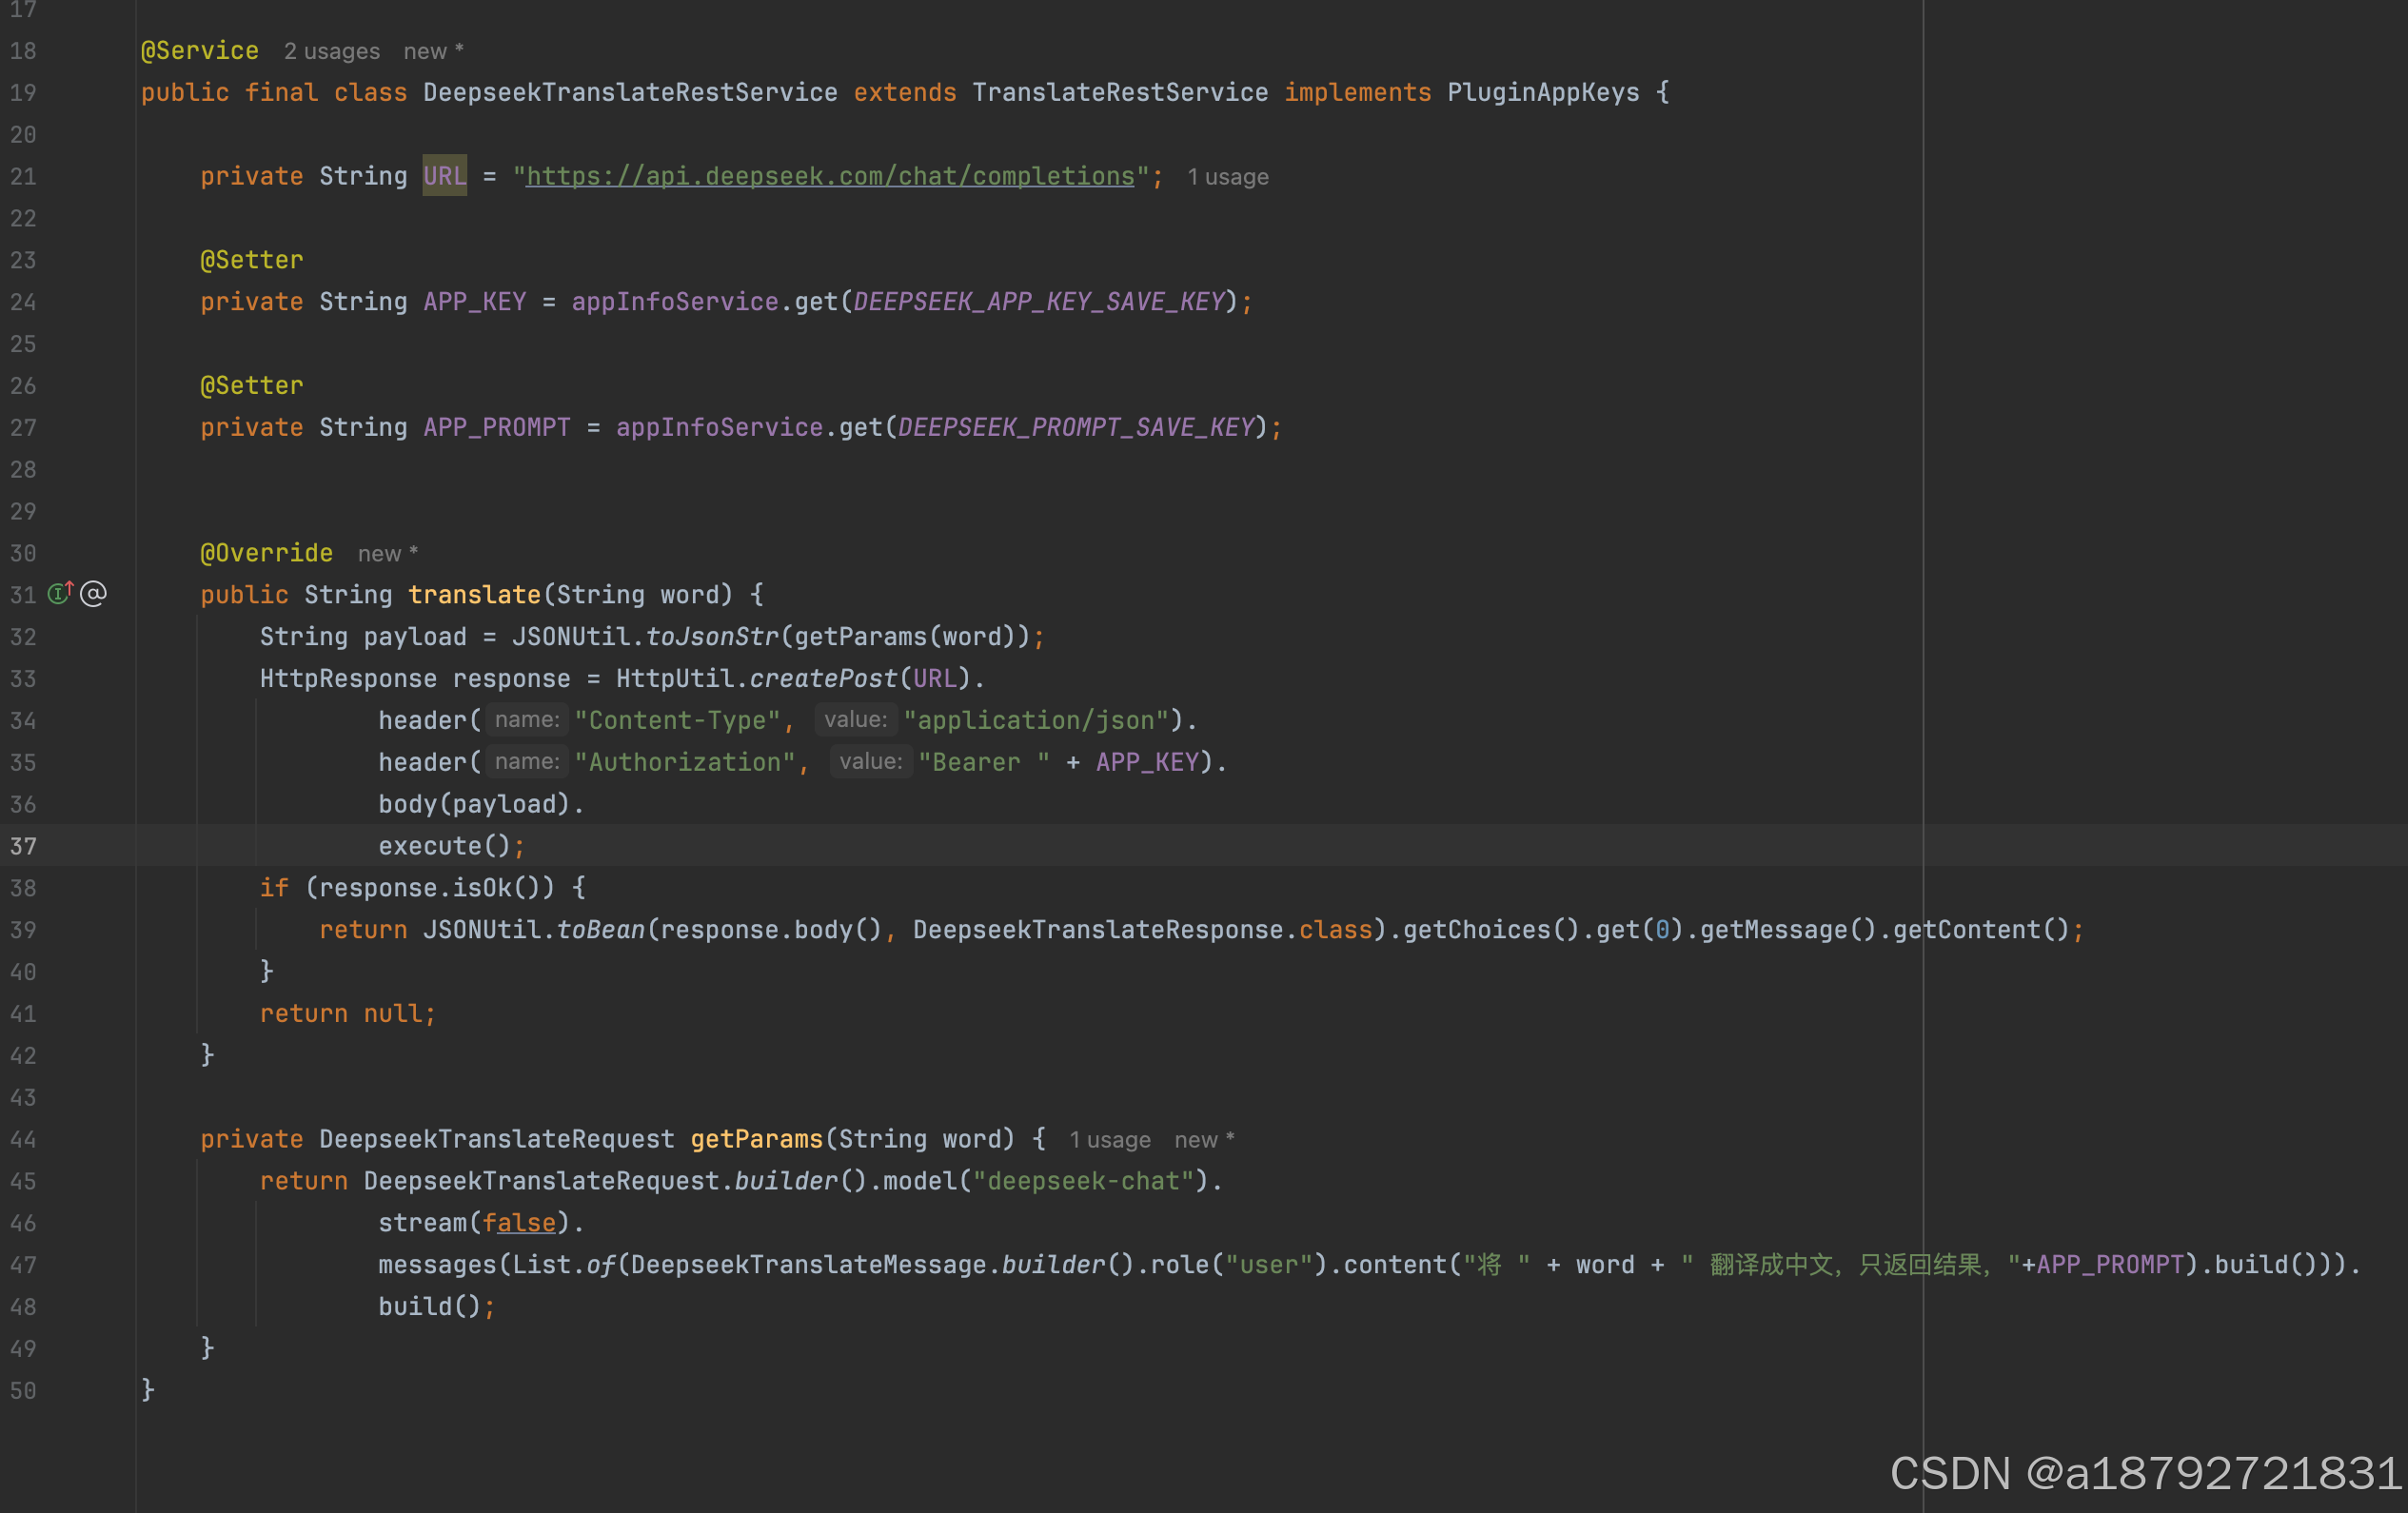Click the 'value:' hint before "Bearer "
The width and height of the screenshot is (2408, 1513).
tap(870, 762)
